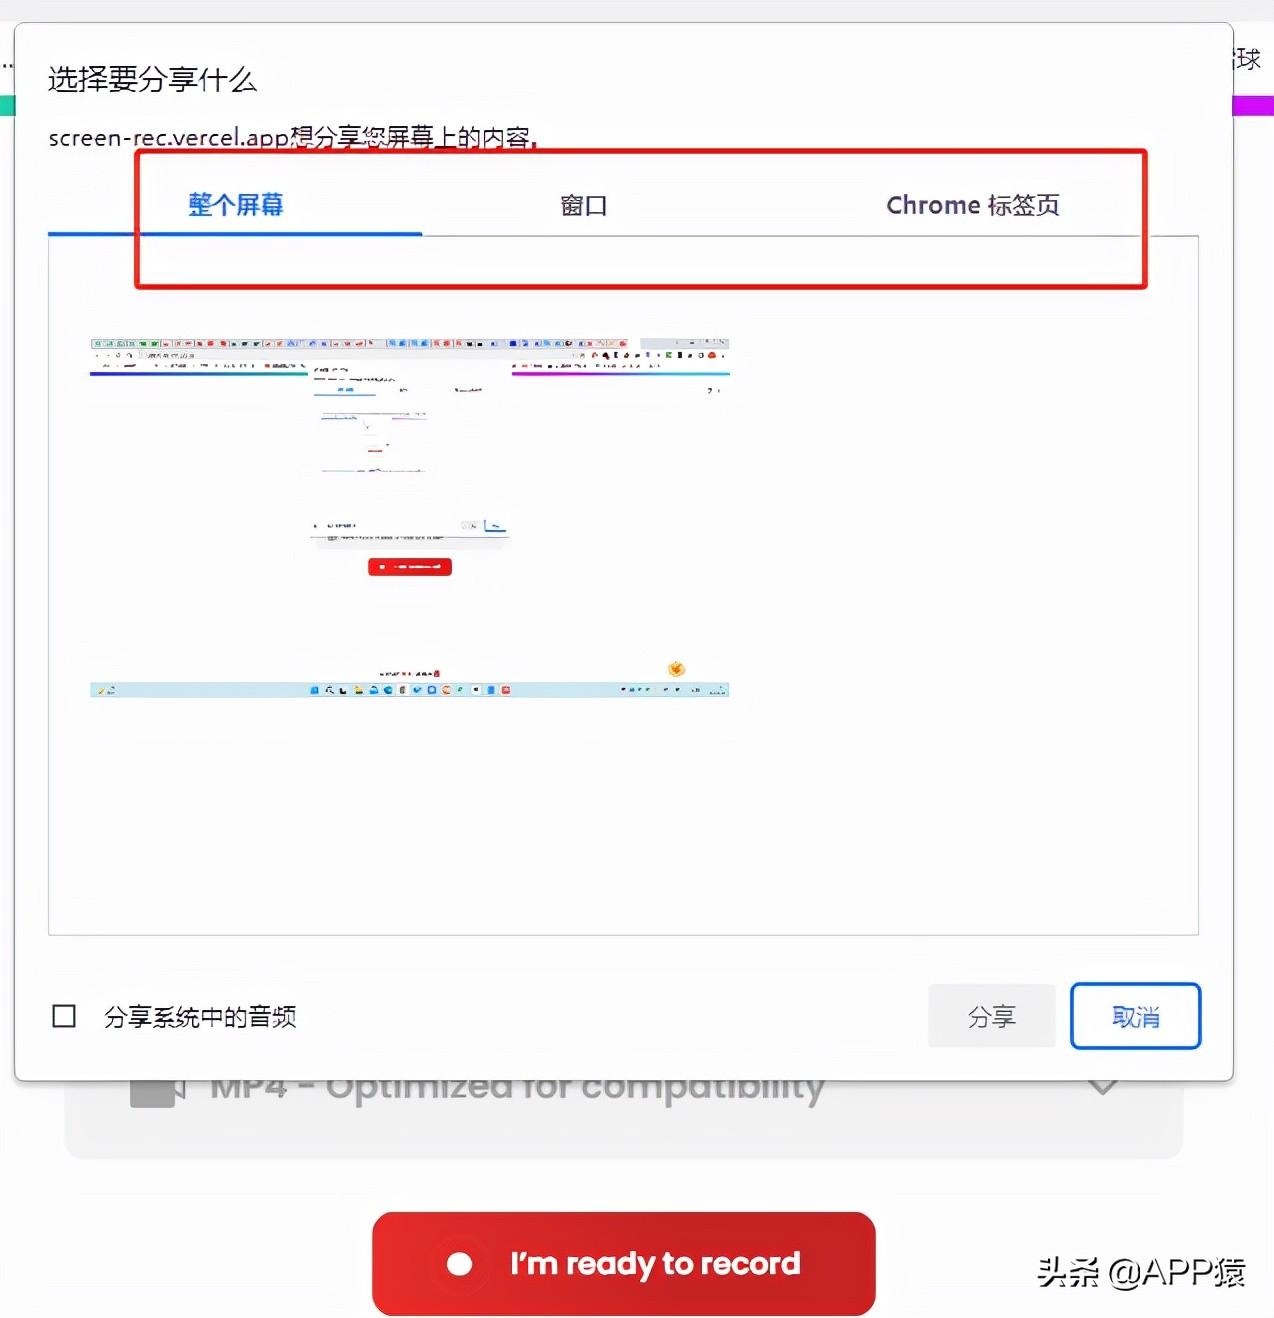
Task: Click the I'm ready to record button
Action: coord(623,1263)
